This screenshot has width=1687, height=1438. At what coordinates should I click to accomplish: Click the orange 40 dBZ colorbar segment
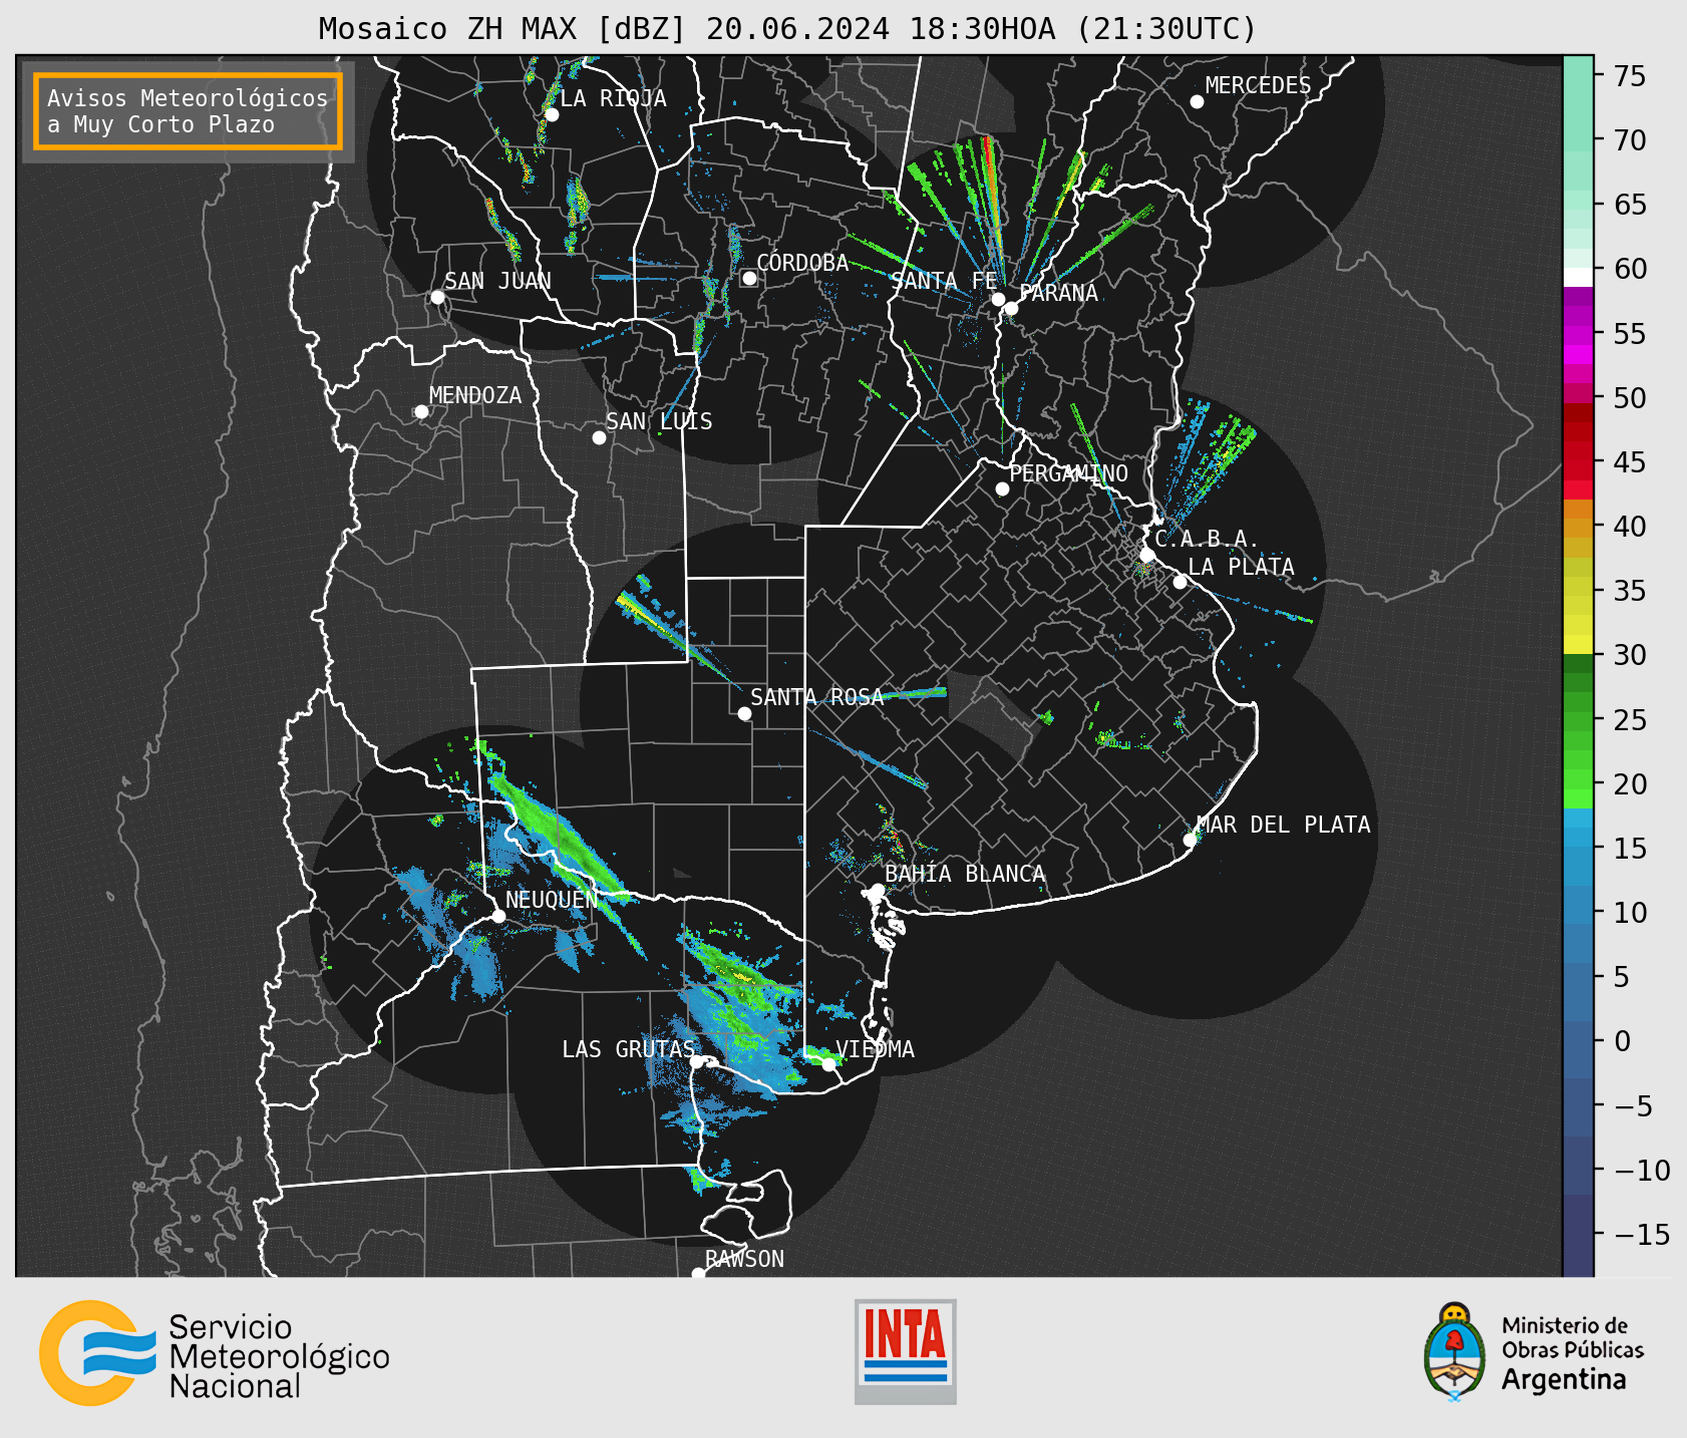[1578, 528]
